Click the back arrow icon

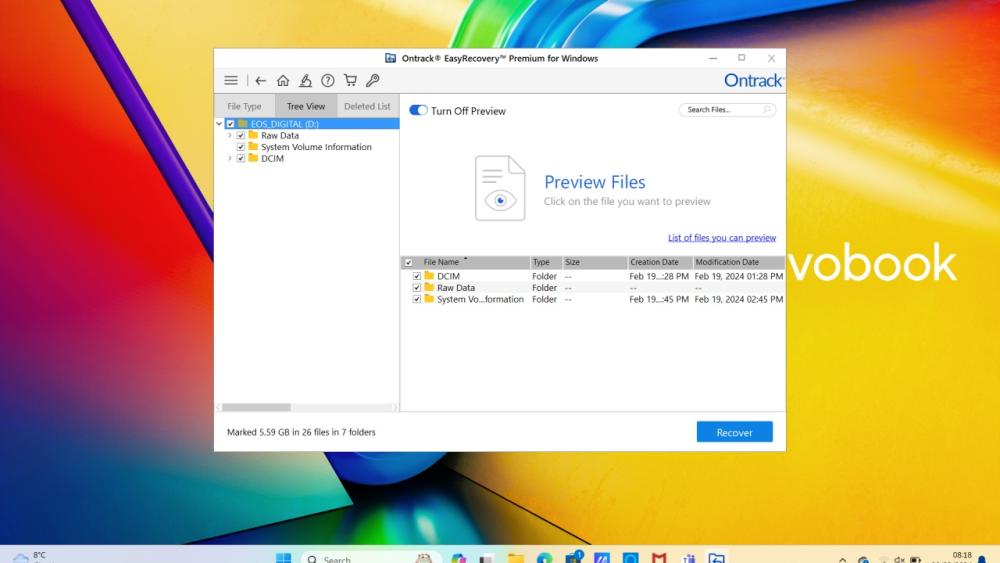[261, 81]
